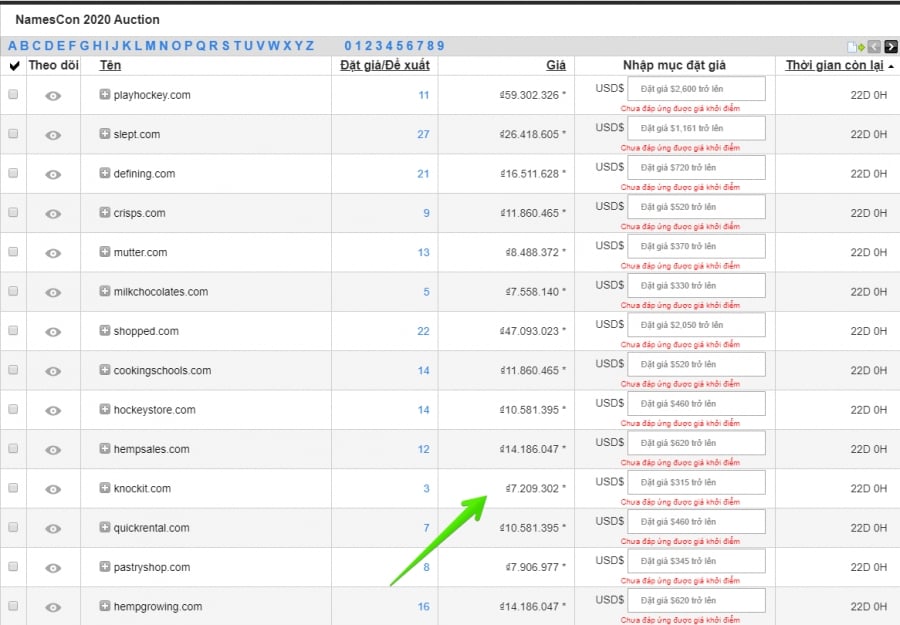Click the bid input field for hockeystore.com

(x=696, y=403)
